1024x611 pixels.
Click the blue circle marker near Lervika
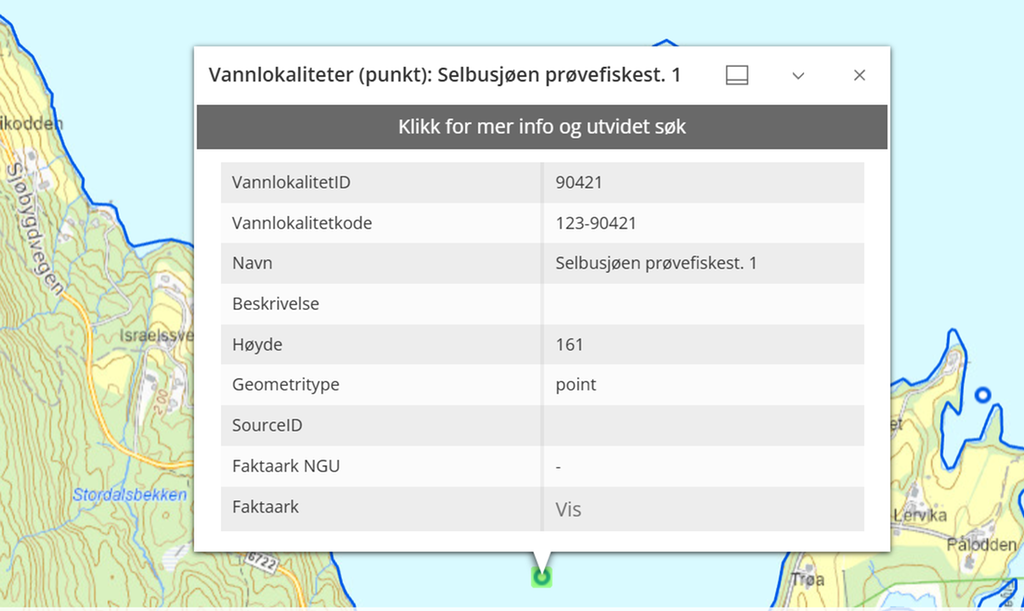coord(983,395)
